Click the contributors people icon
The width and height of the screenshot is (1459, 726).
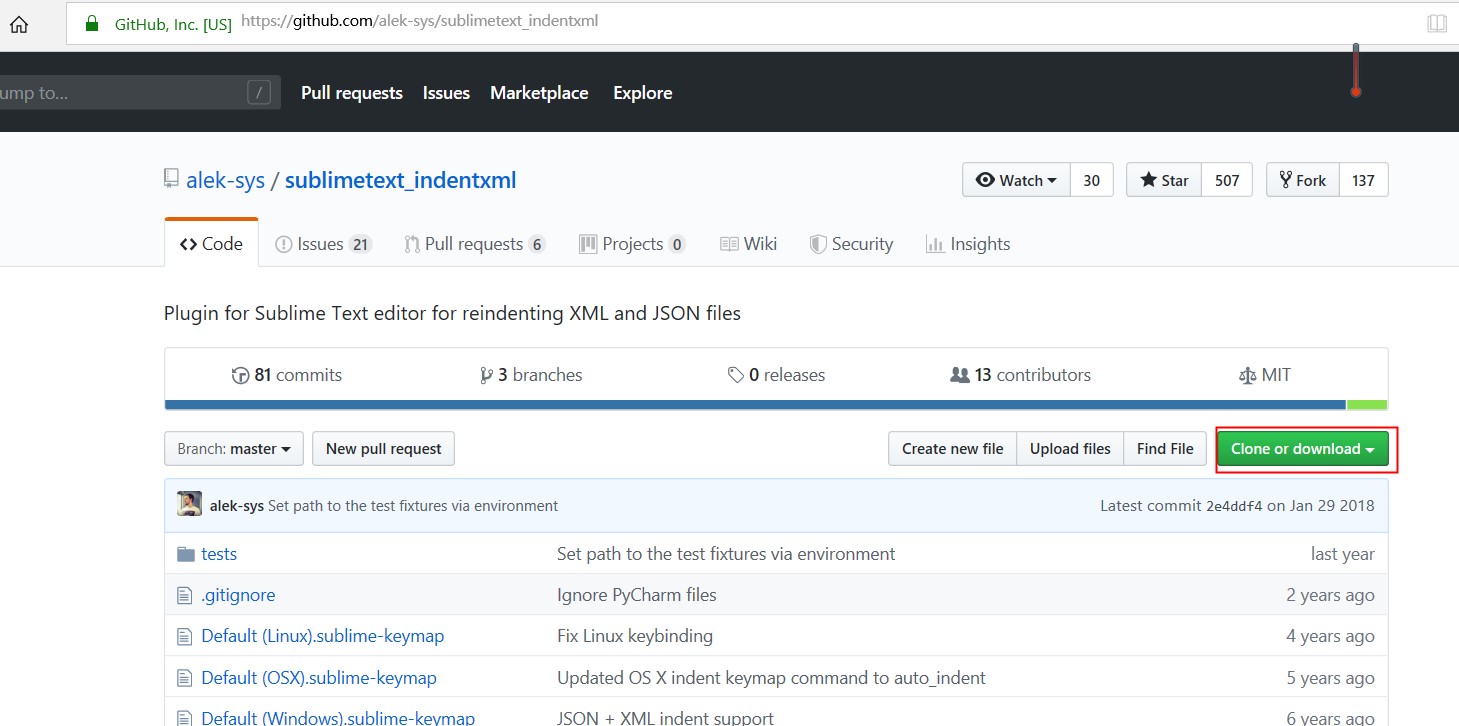click(959, 375)
